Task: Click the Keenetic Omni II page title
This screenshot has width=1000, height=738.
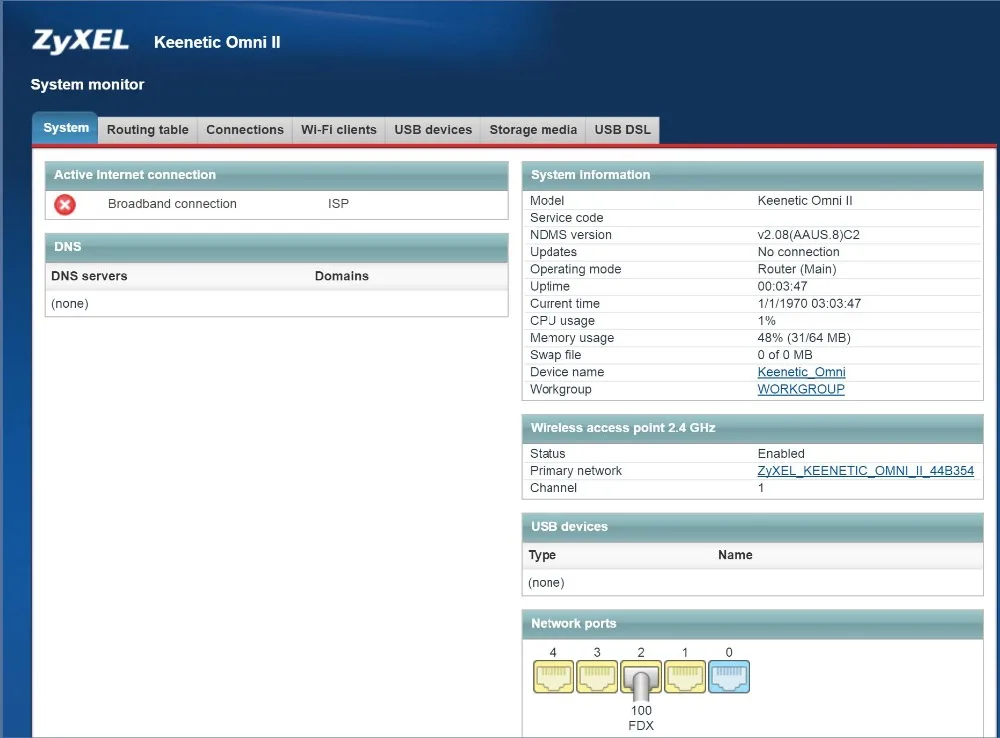Action: click(x=217, y=42)
